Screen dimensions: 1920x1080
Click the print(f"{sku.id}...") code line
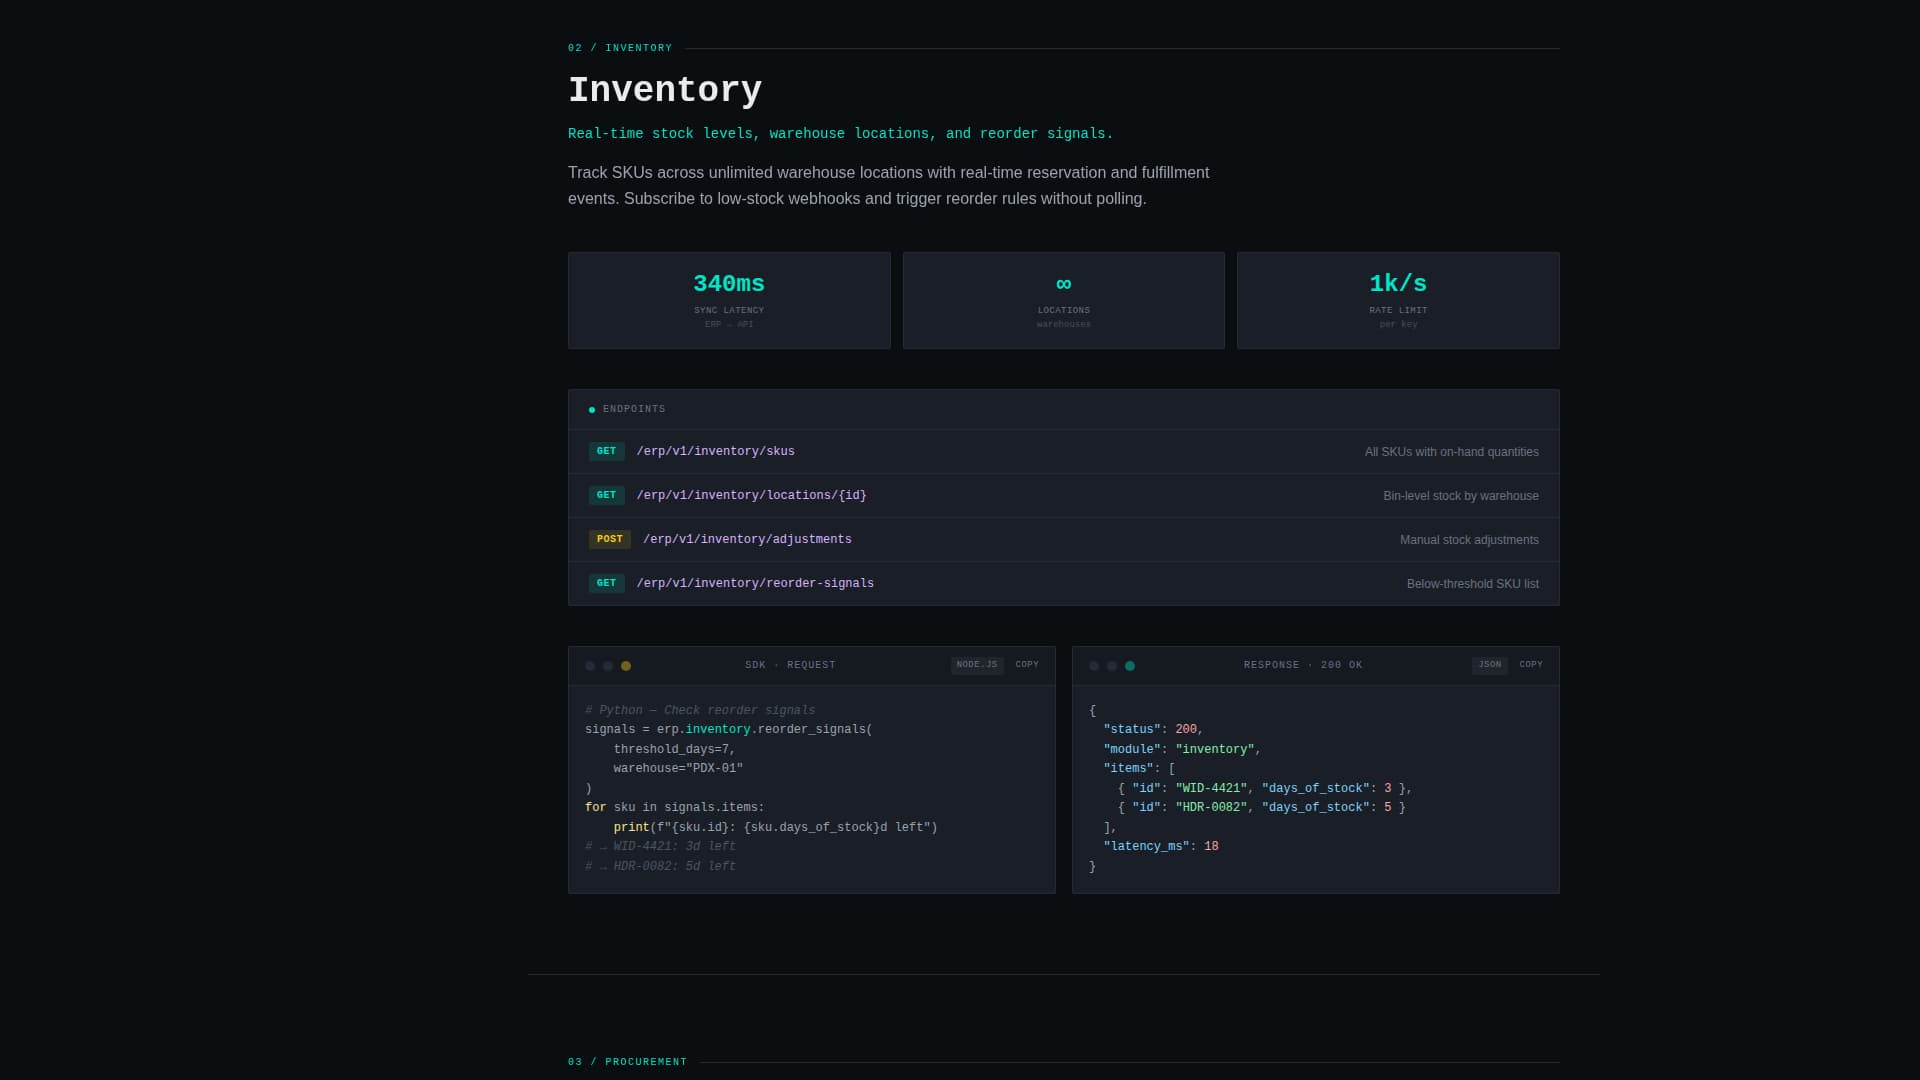[775, 828]
